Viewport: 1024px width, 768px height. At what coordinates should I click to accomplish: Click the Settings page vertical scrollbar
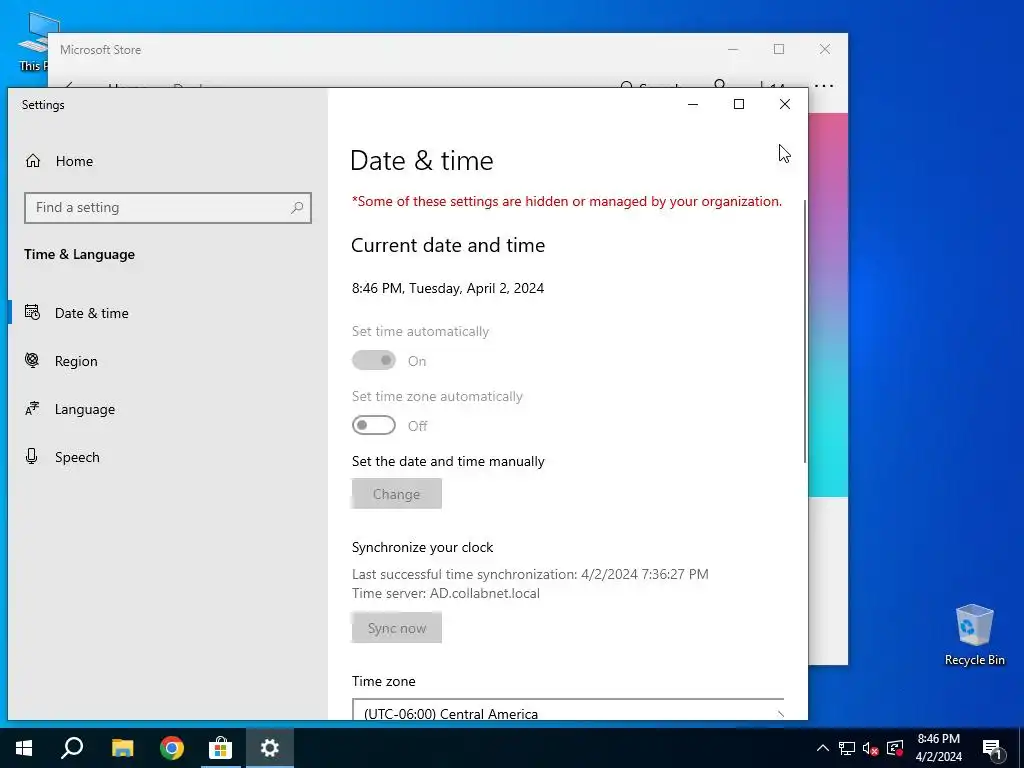pos(805,332)
